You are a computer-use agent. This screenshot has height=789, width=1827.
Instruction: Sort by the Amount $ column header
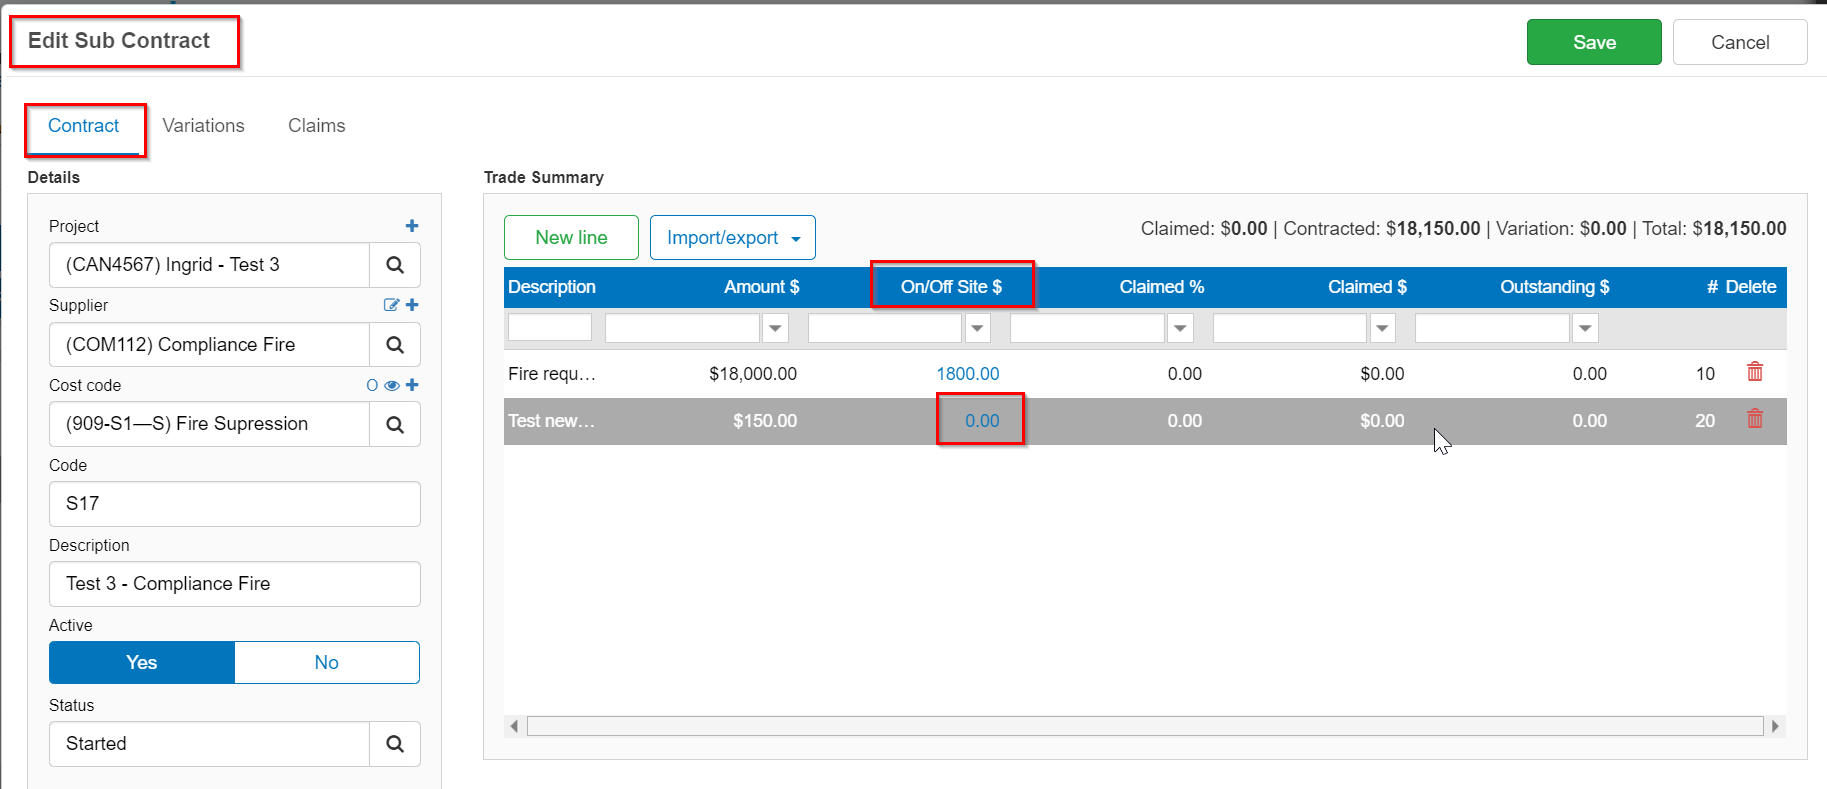point(762,287)
